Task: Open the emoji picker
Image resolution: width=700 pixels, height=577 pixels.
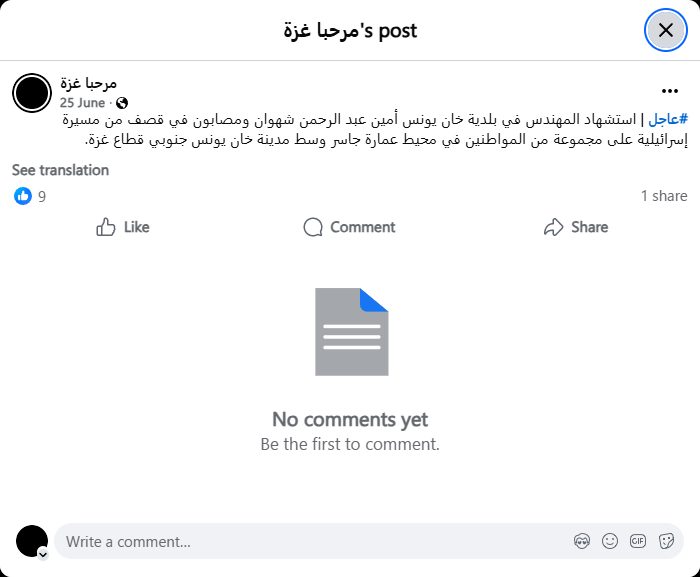Action: point(610,541)
